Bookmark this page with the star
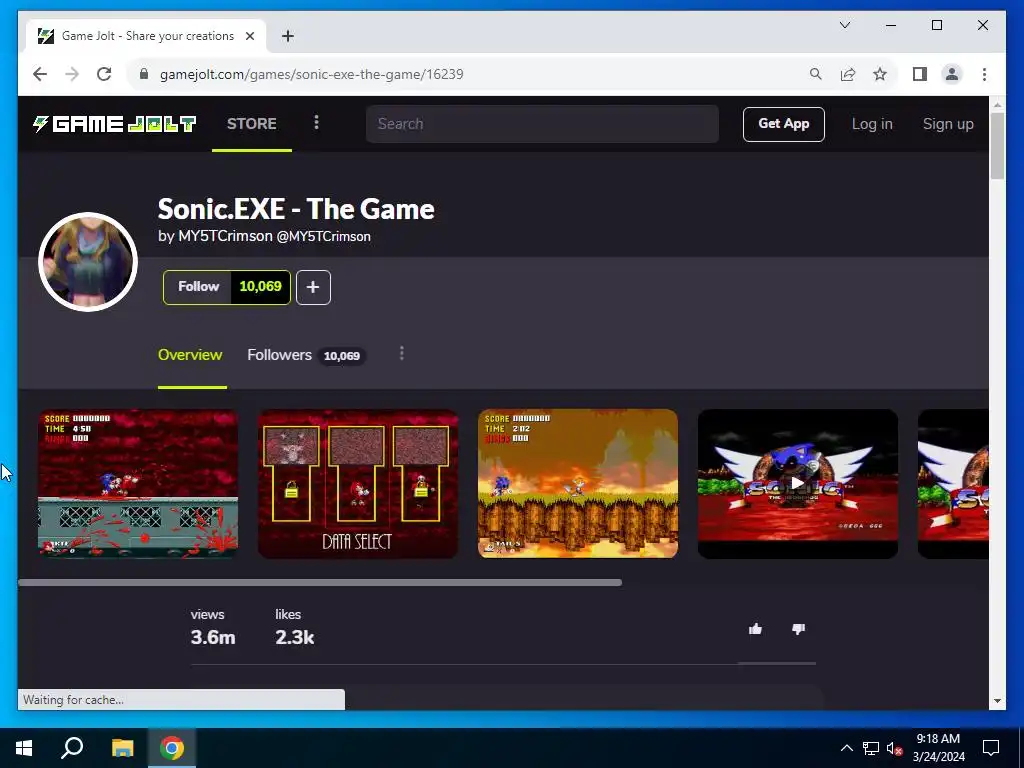The height and width of the screenshot is (768, 1024). (x=880, y=74)
